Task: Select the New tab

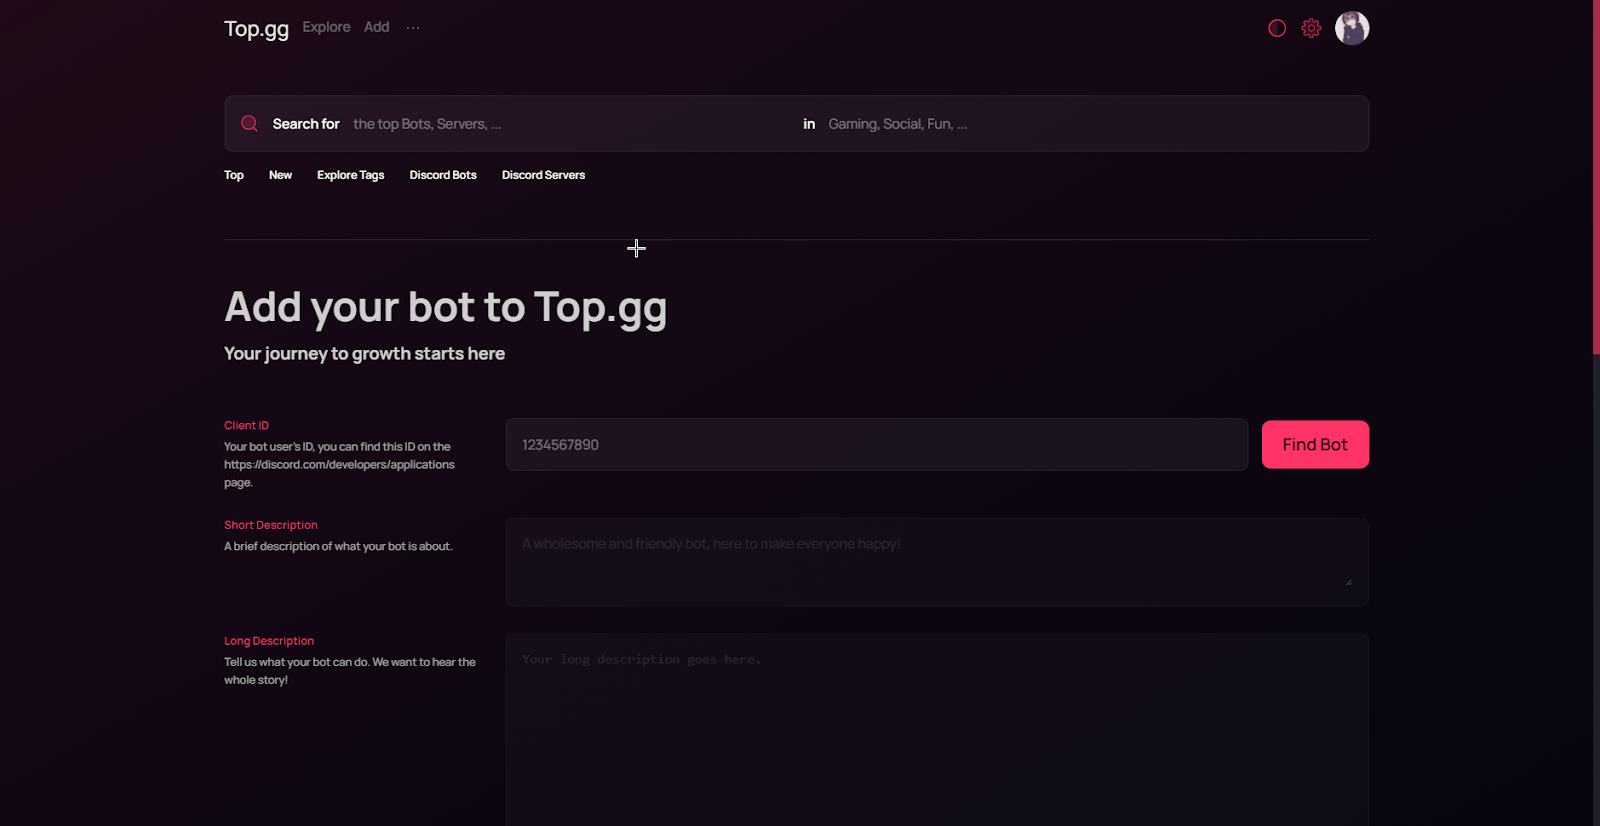Action: 280,175
